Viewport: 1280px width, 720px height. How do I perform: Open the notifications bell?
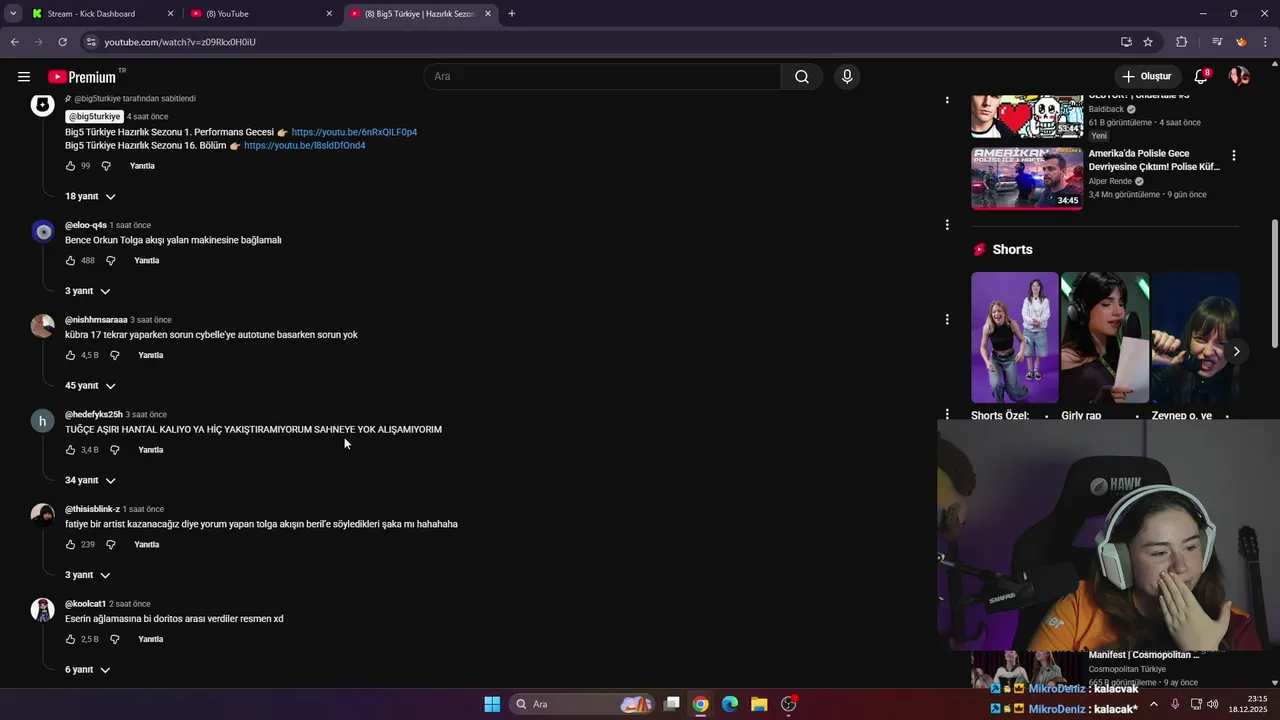point(1201,77)
